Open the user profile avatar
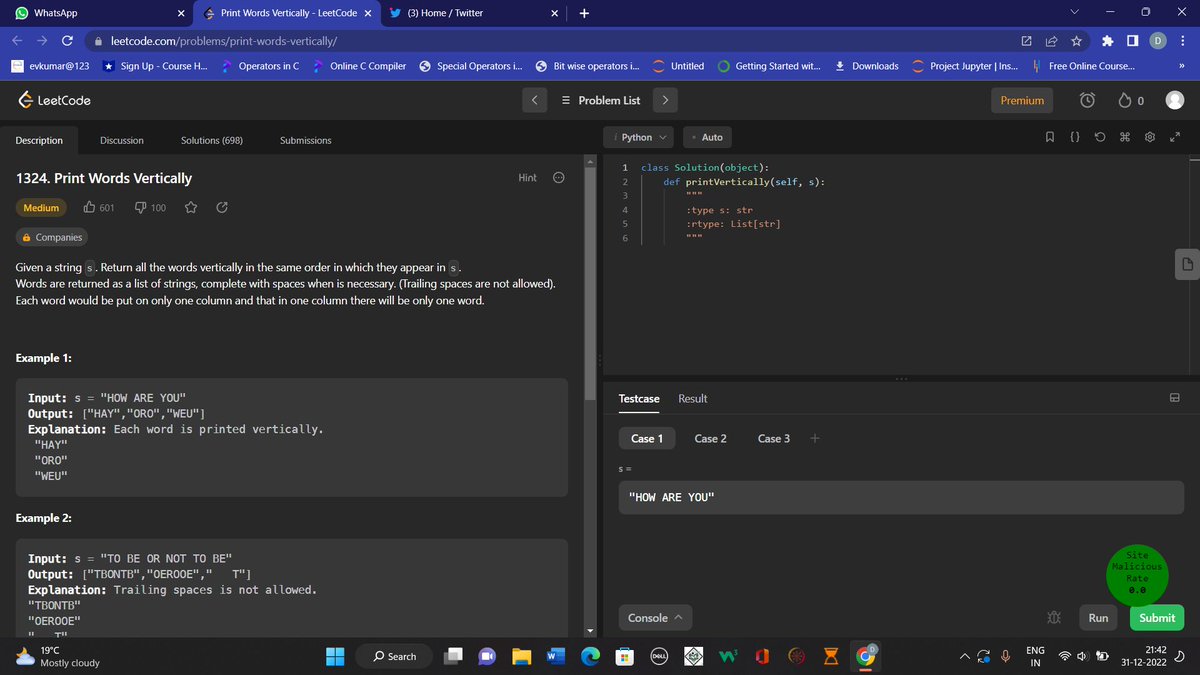Screen dimensions: 1200x675 pos(1175,100)
